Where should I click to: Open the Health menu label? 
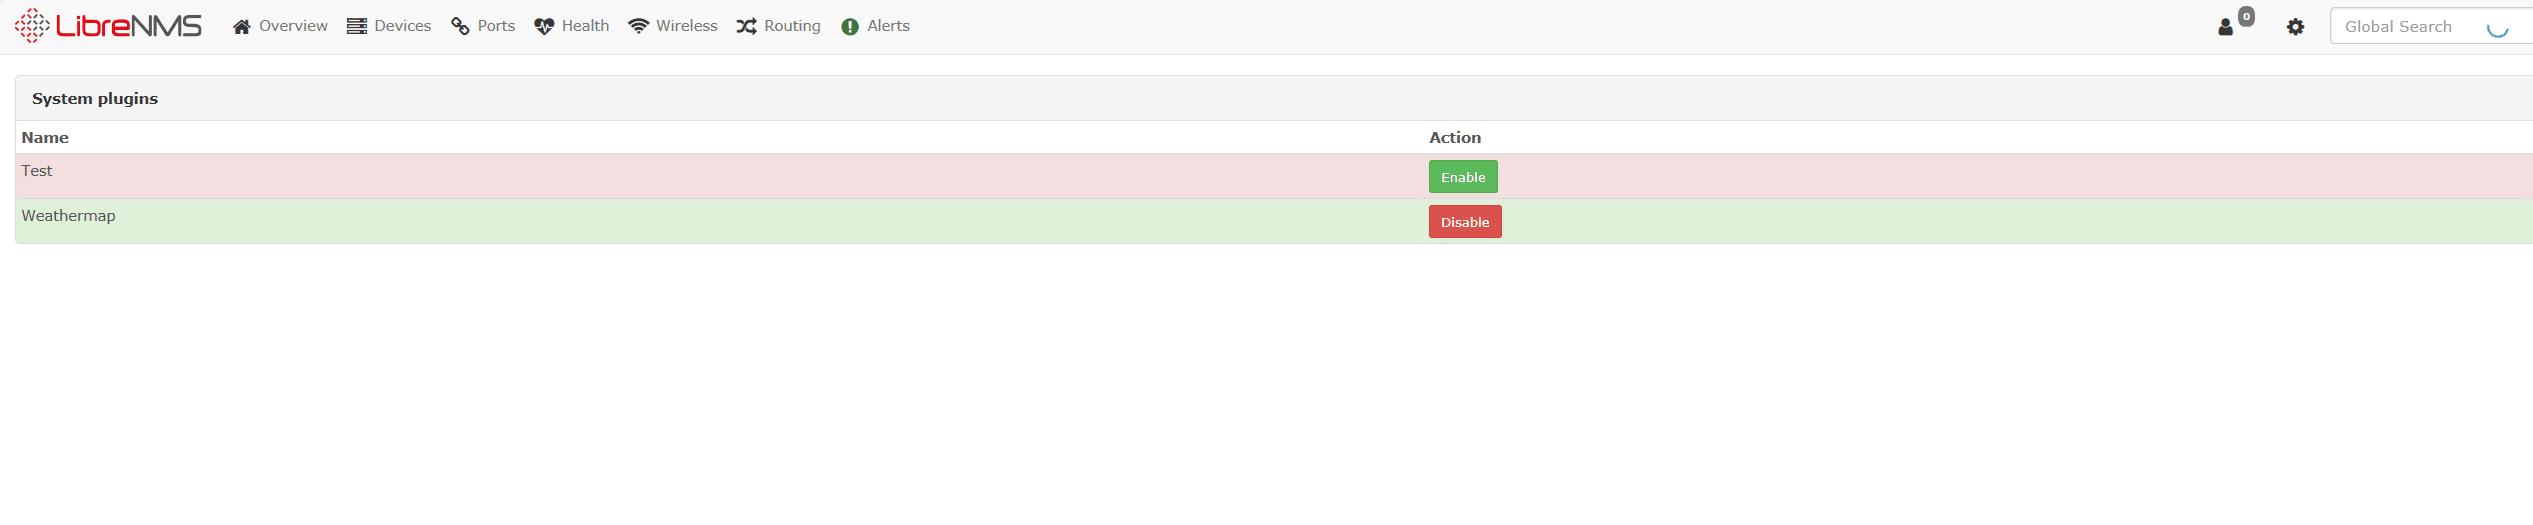pyautogui.click(x=585, y=26)
